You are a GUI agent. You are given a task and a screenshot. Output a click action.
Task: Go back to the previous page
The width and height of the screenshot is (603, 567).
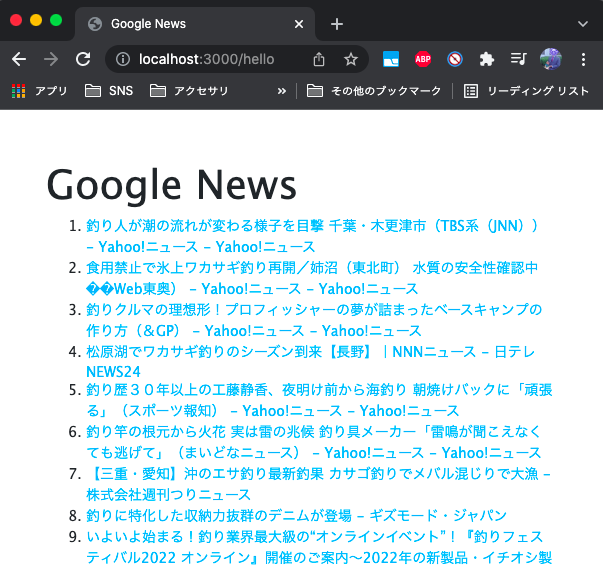(19, 59)
